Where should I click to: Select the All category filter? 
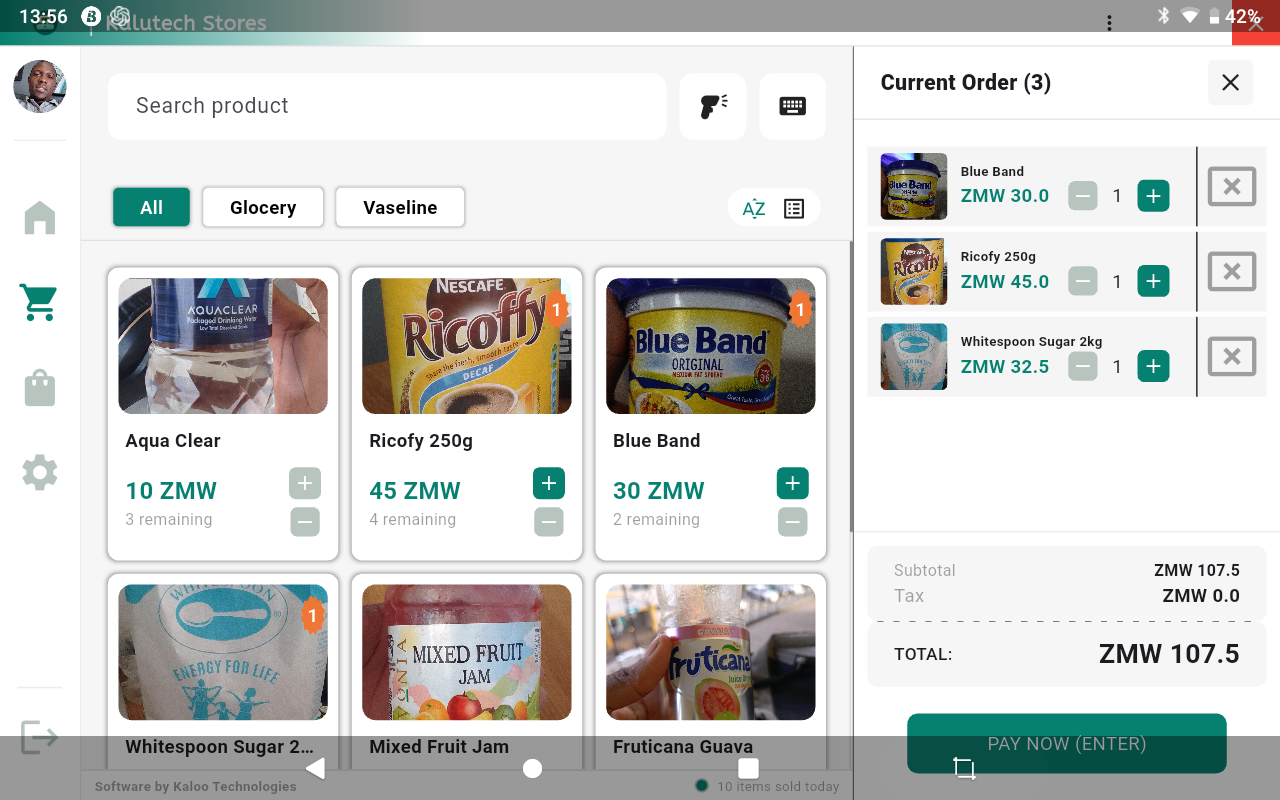[151, 207]
